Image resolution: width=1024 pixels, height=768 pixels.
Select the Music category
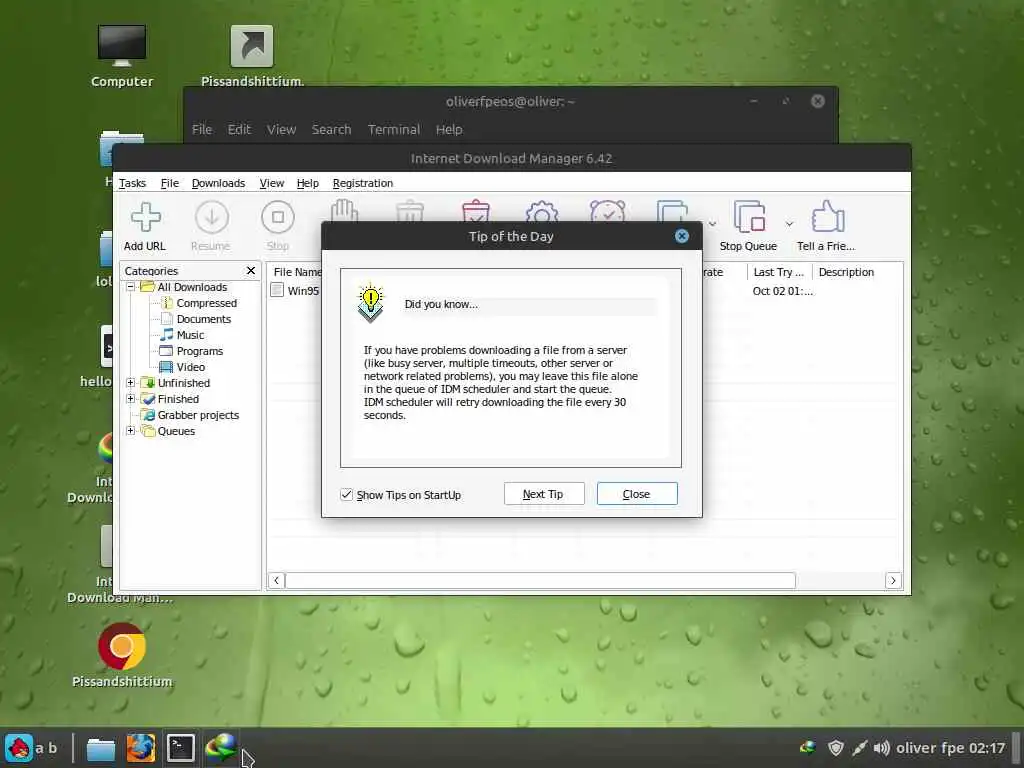tap(190, 335)
